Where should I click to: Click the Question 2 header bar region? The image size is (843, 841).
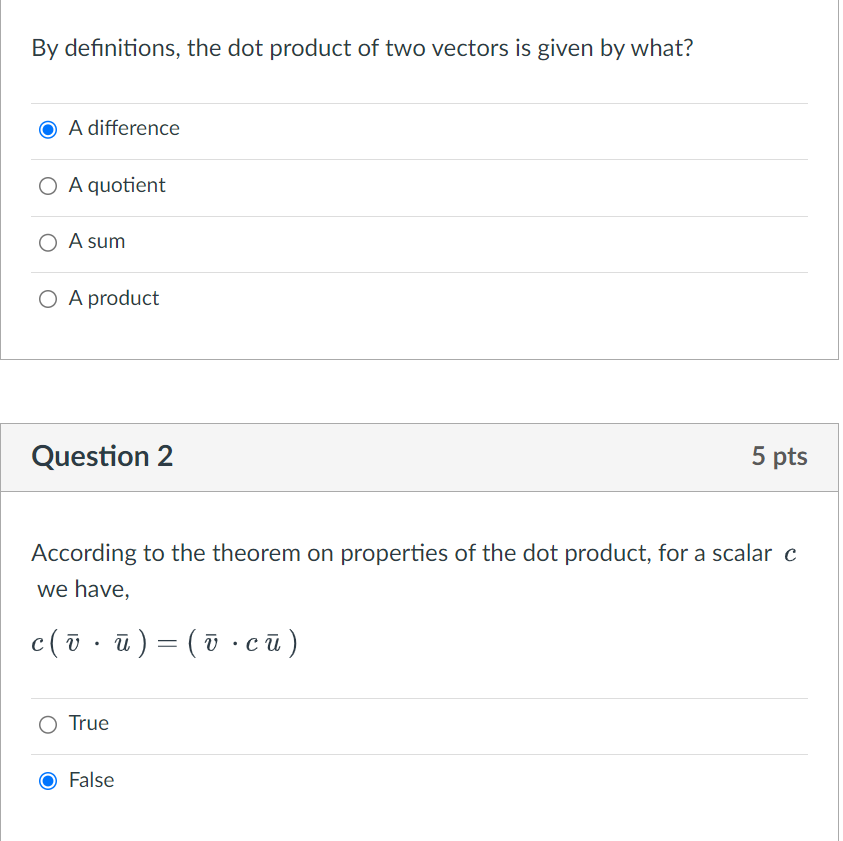pos(420,456)
